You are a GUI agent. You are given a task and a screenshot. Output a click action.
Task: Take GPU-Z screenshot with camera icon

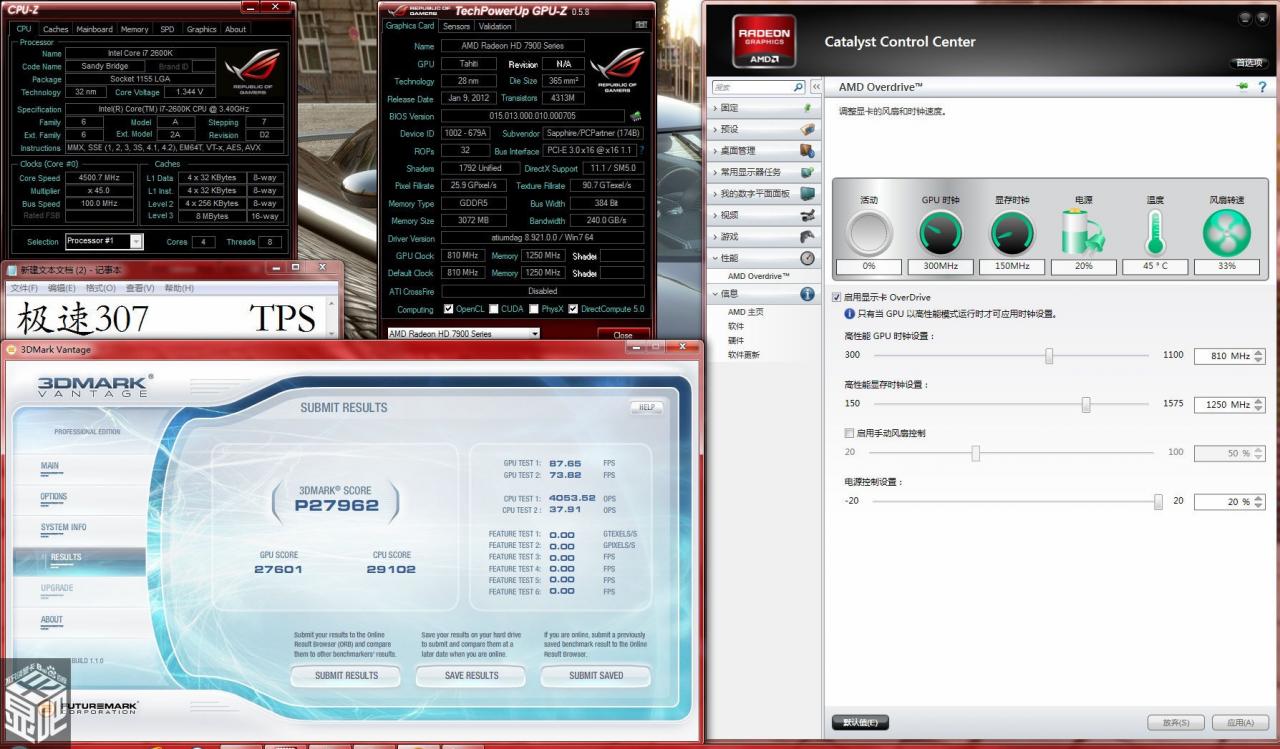point(641,25)
